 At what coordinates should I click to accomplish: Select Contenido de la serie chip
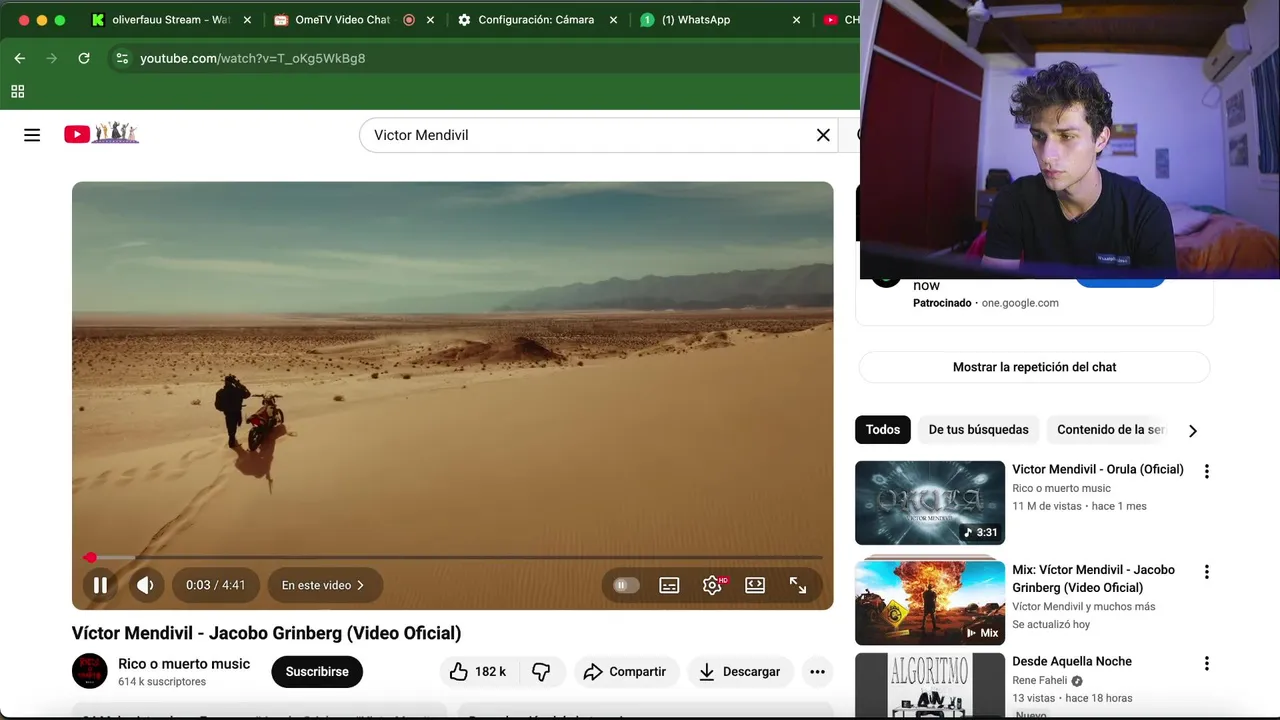point(1110,430)
